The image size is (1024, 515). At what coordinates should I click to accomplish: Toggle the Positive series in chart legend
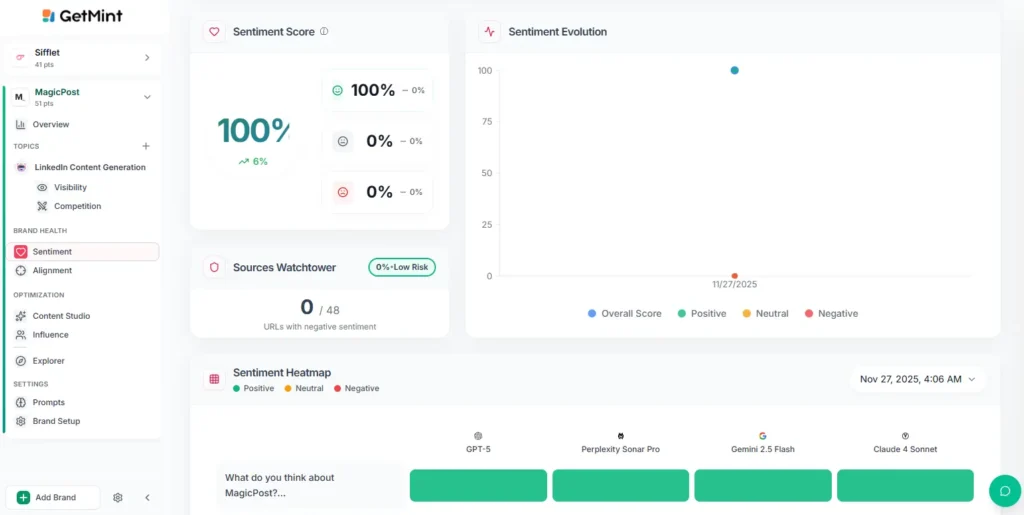coord(701,313)
